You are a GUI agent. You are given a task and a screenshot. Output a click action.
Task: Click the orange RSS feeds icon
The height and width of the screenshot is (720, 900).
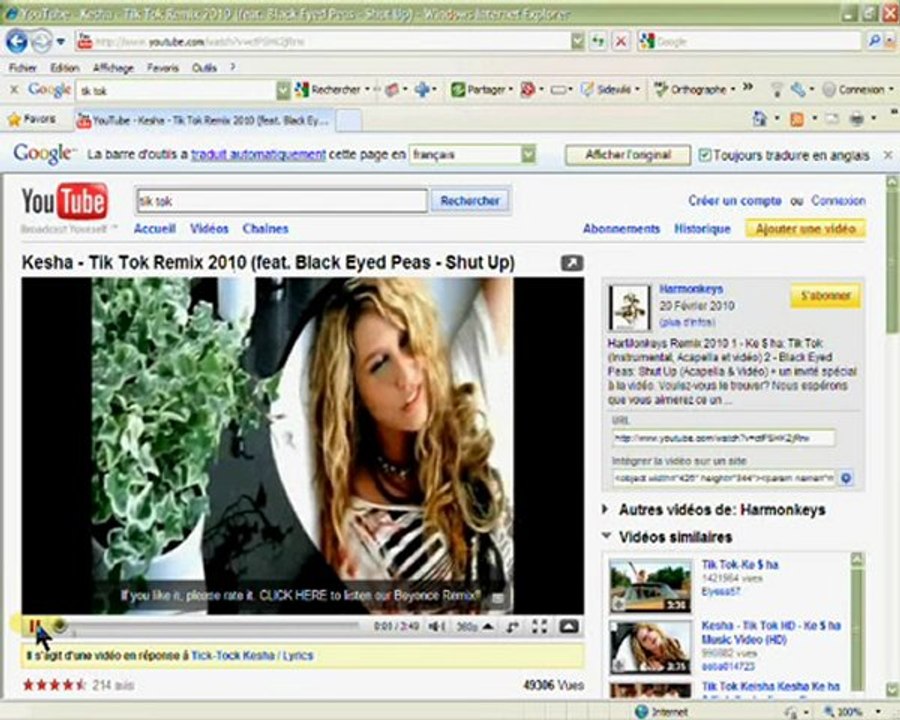(x=797, y=119)
